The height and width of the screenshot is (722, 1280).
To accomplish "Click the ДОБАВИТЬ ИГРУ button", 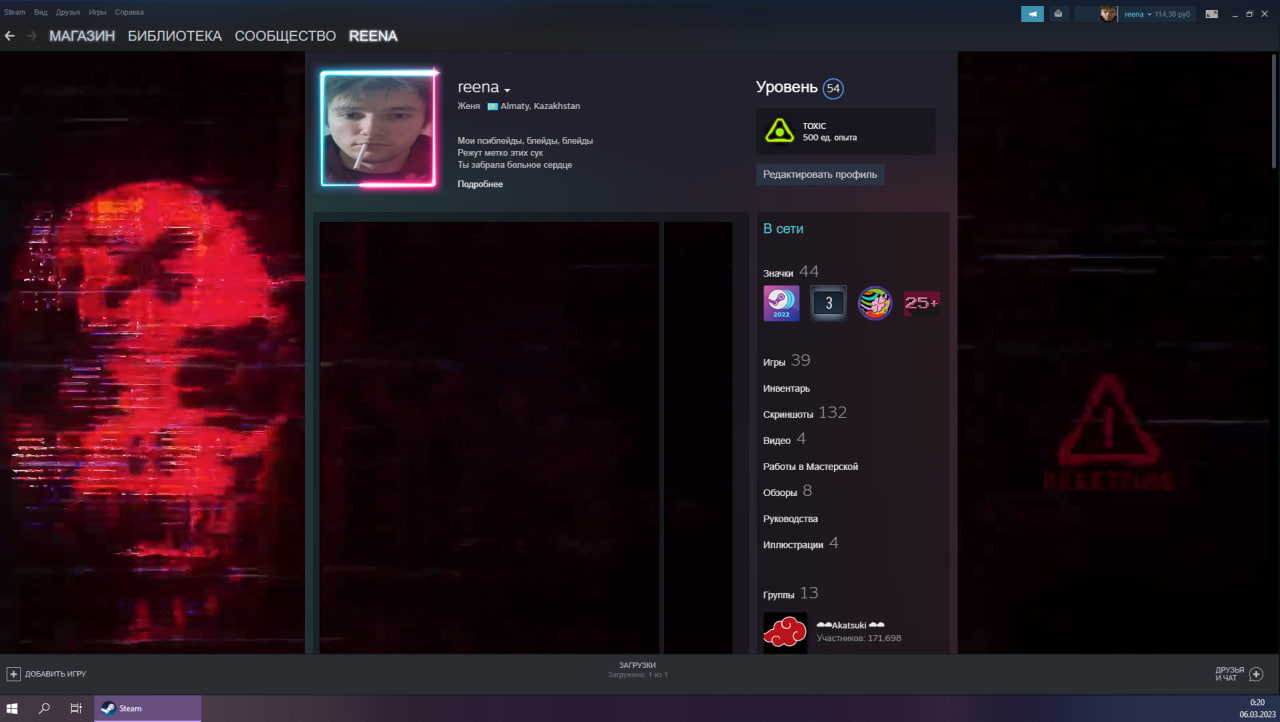I will click(47, 674).
